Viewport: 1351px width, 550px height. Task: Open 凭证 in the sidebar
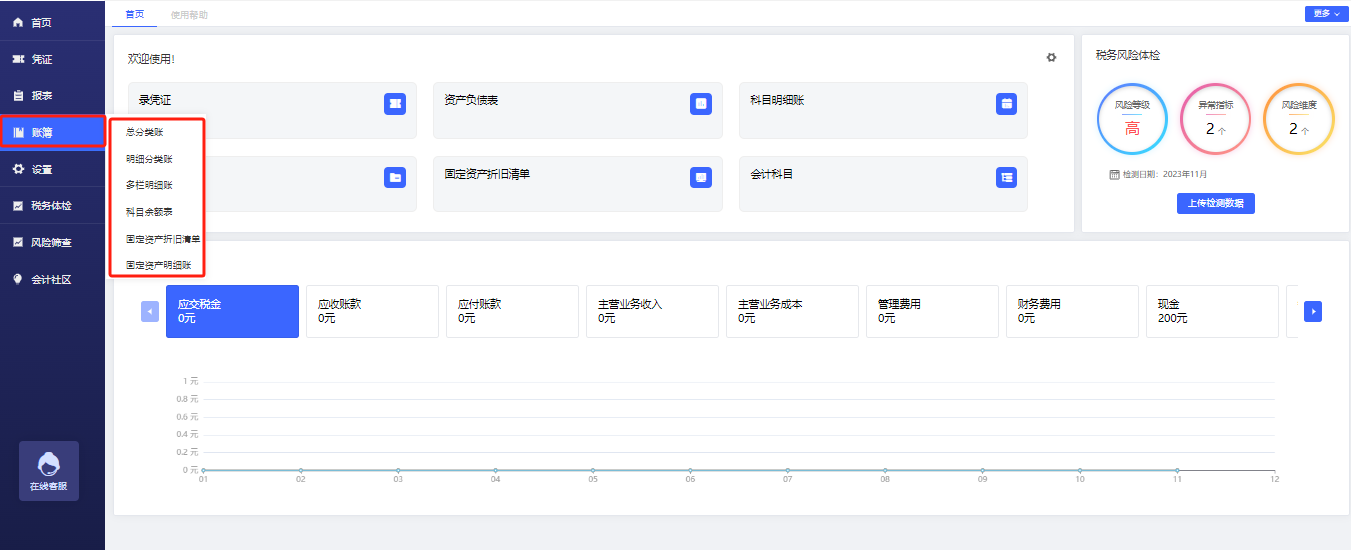point(52,59)
